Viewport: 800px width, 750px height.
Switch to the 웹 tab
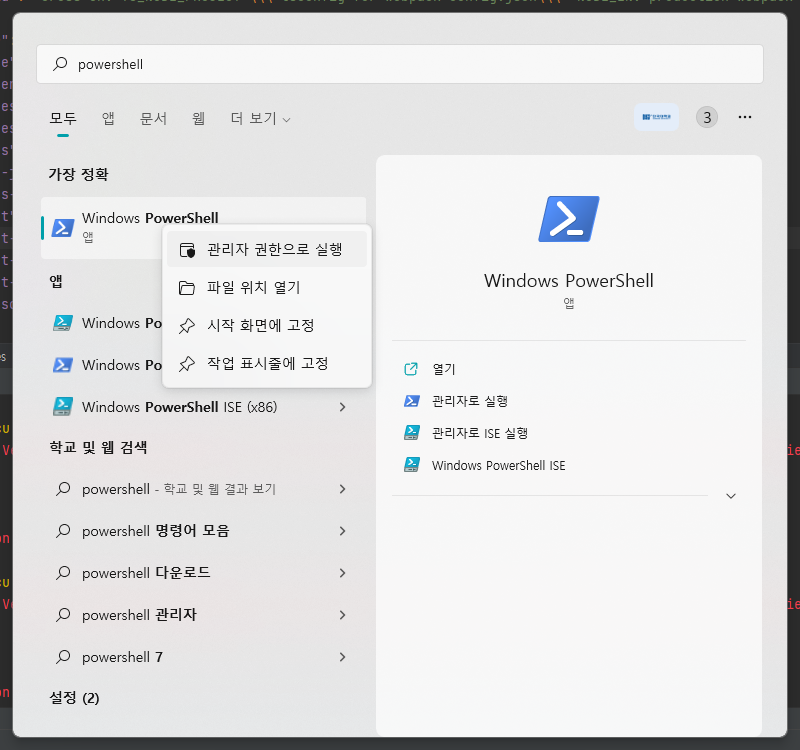pyautogui.click(x=198, y=118)
